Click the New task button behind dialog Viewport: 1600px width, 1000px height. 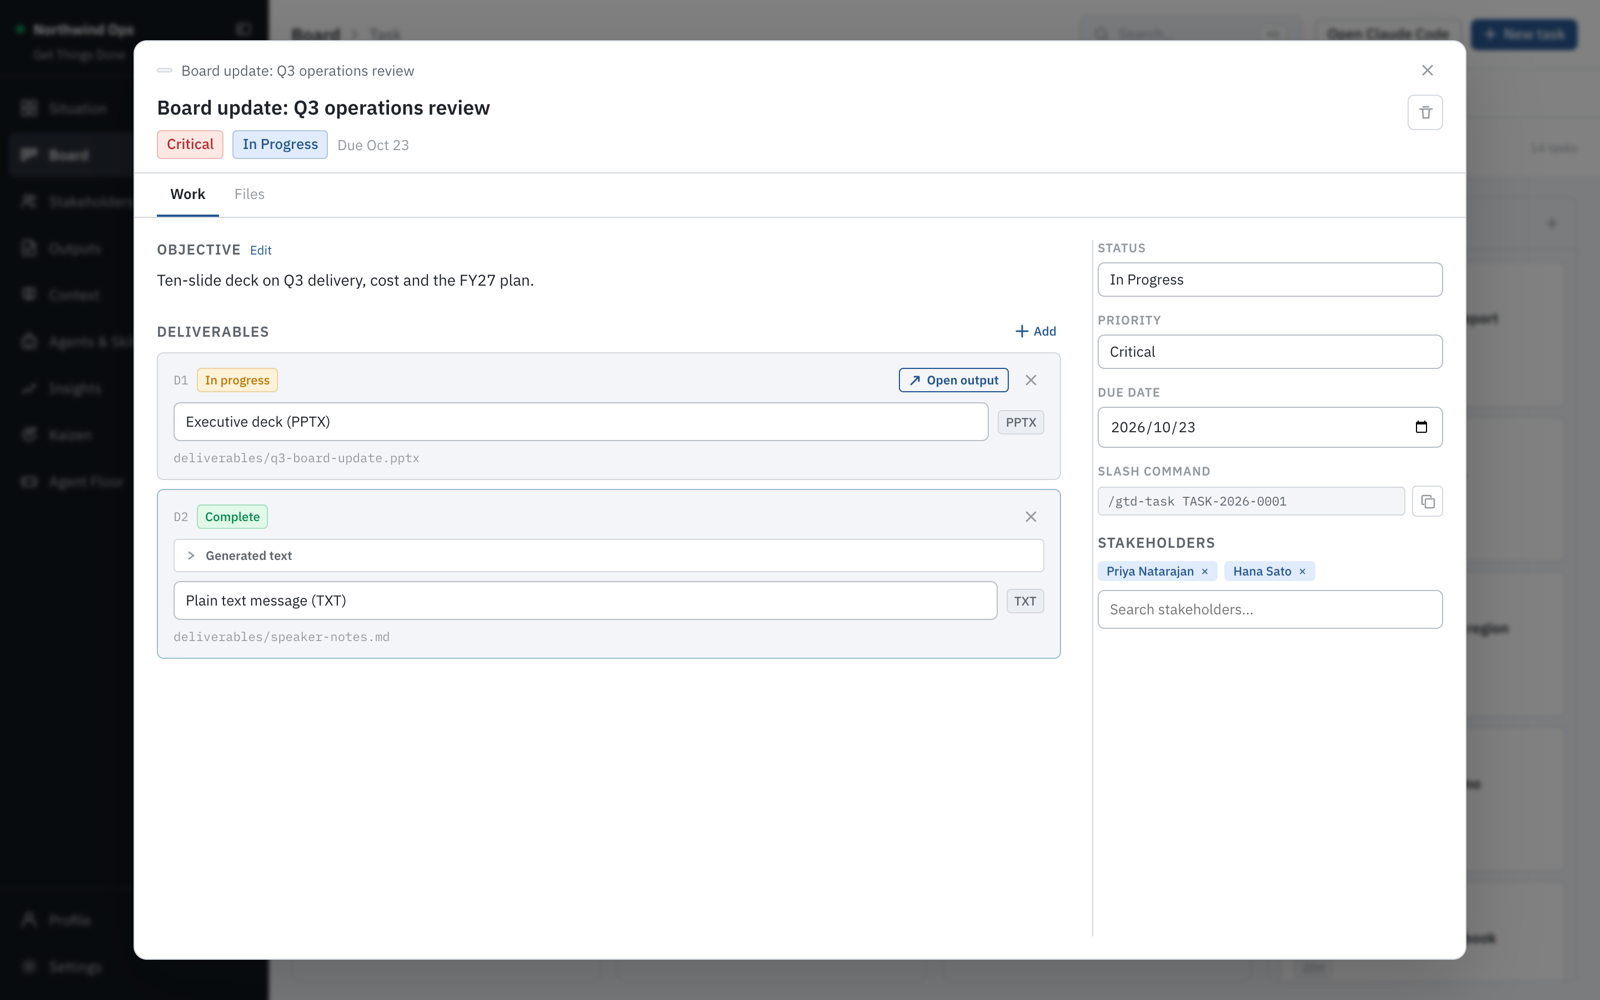click(x=1524, y=34)
